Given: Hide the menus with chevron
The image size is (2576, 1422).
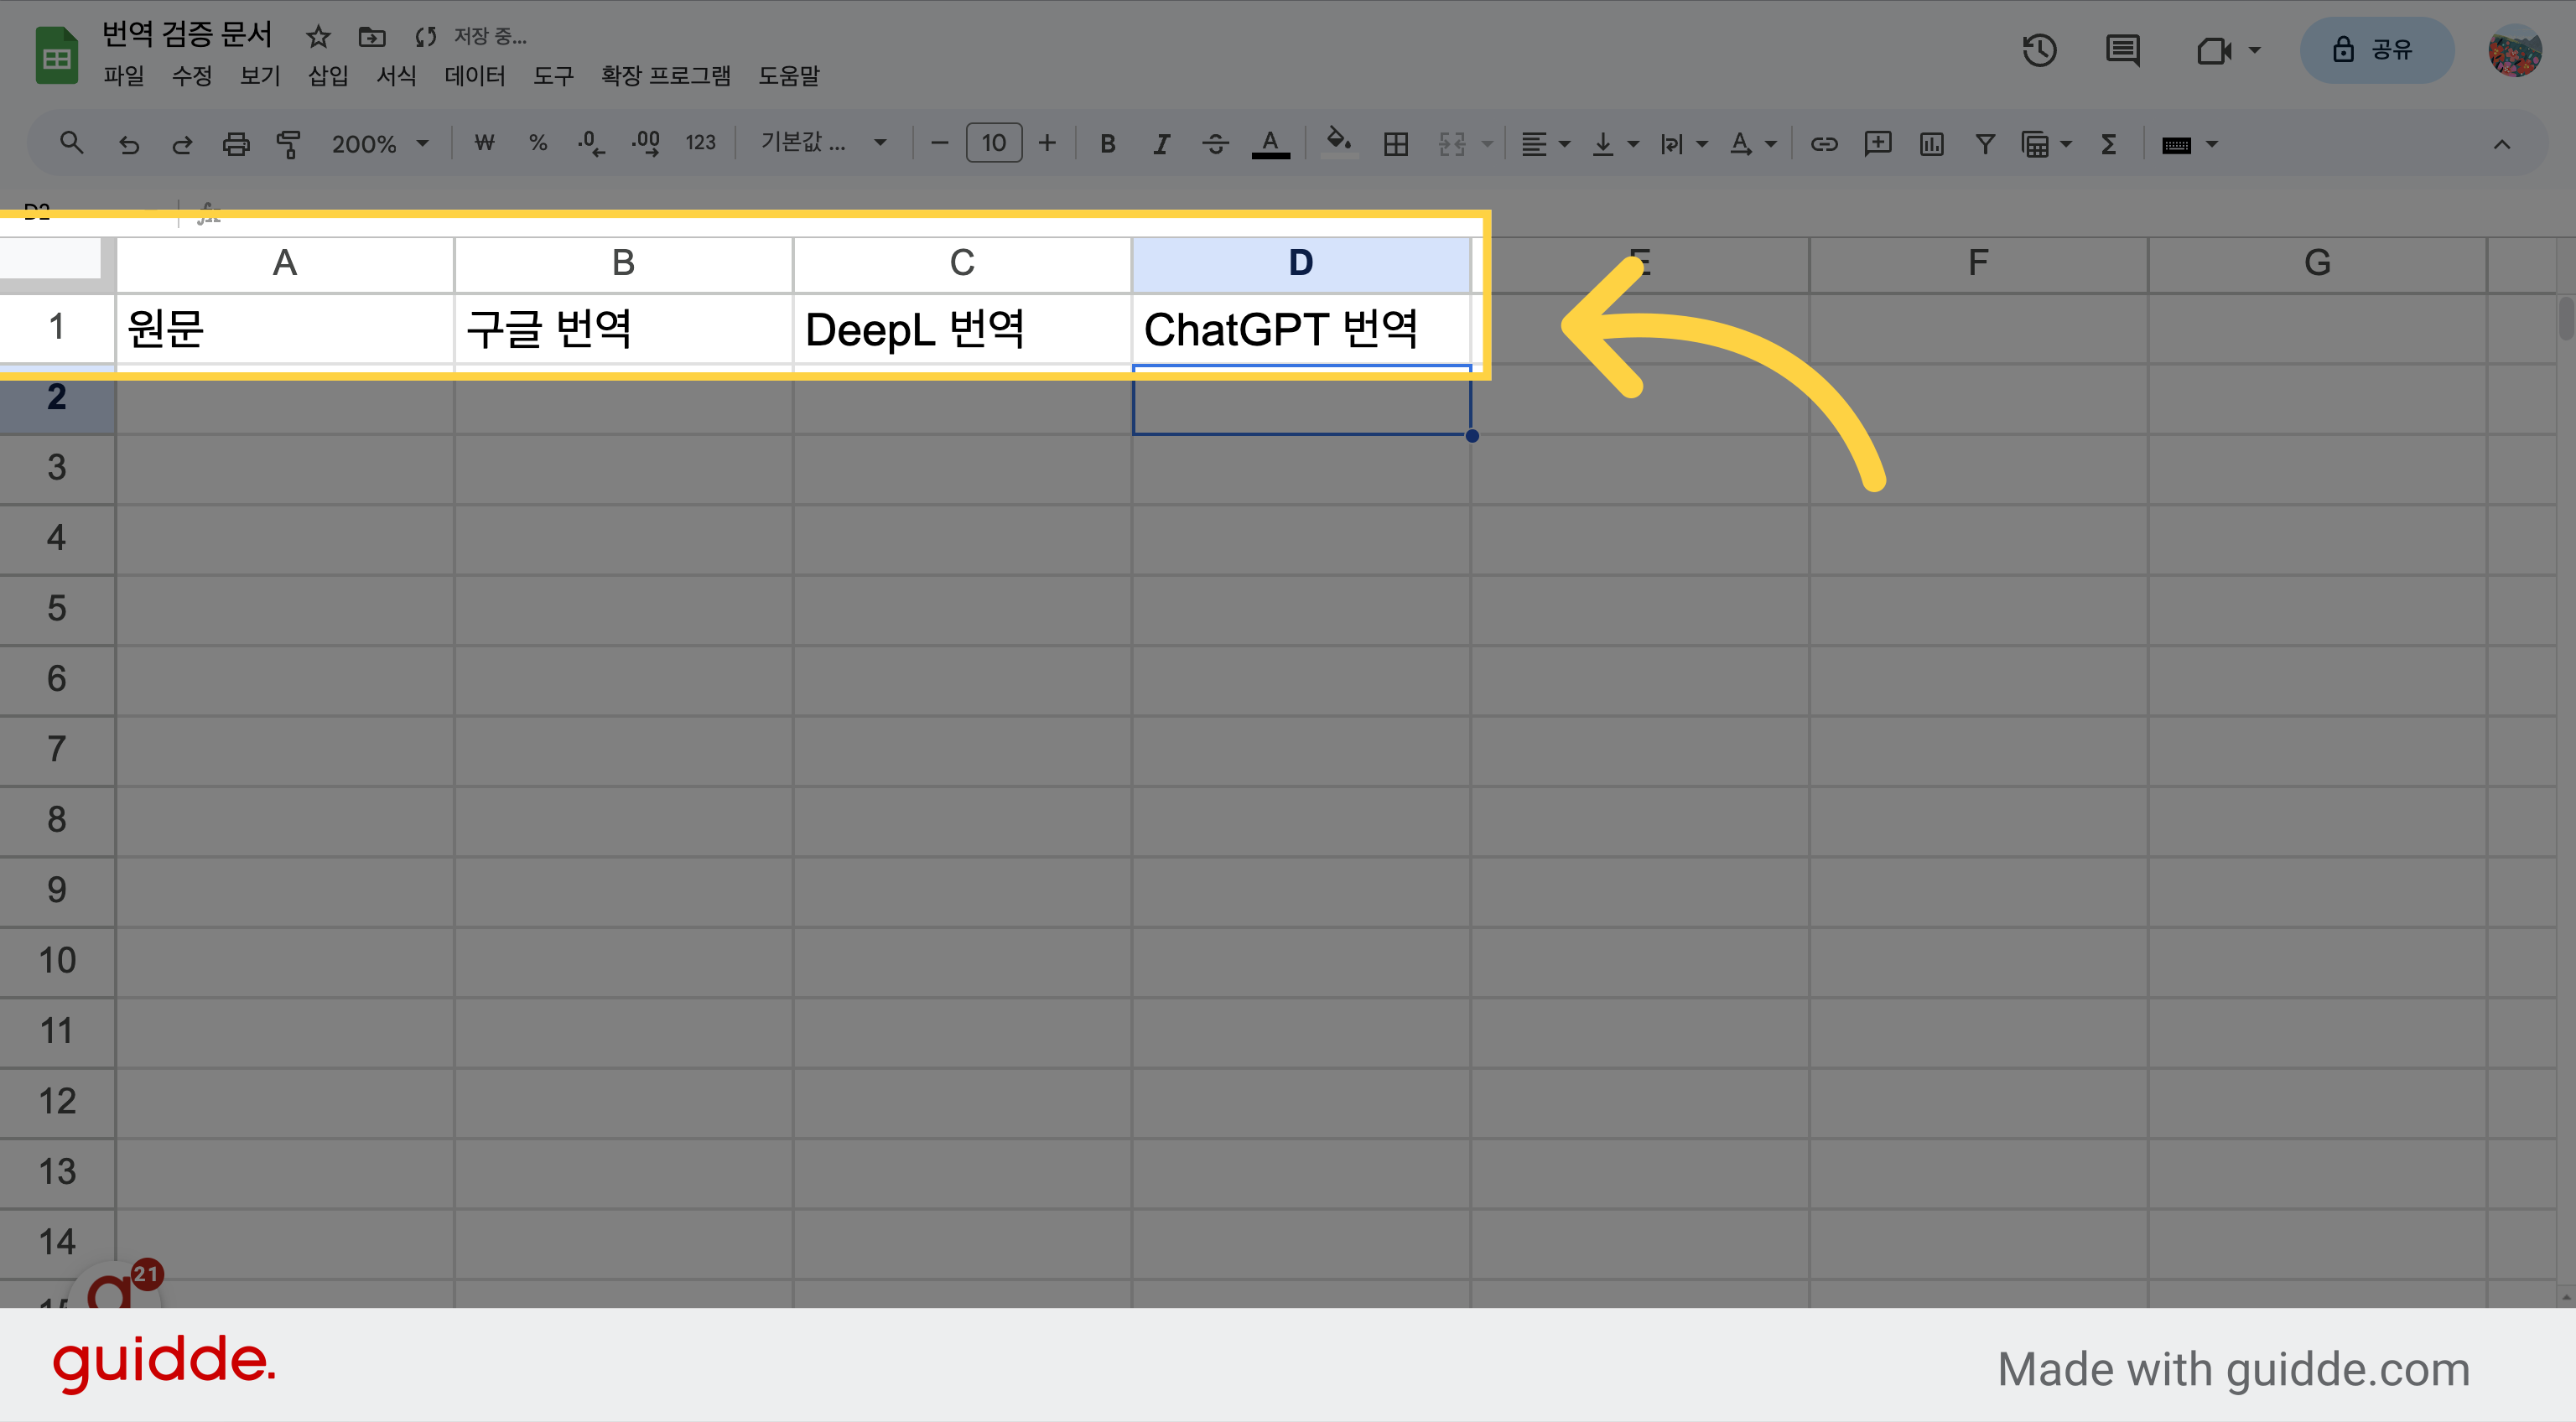Looking at the screenshot, I should click(x=2501, y=144).
